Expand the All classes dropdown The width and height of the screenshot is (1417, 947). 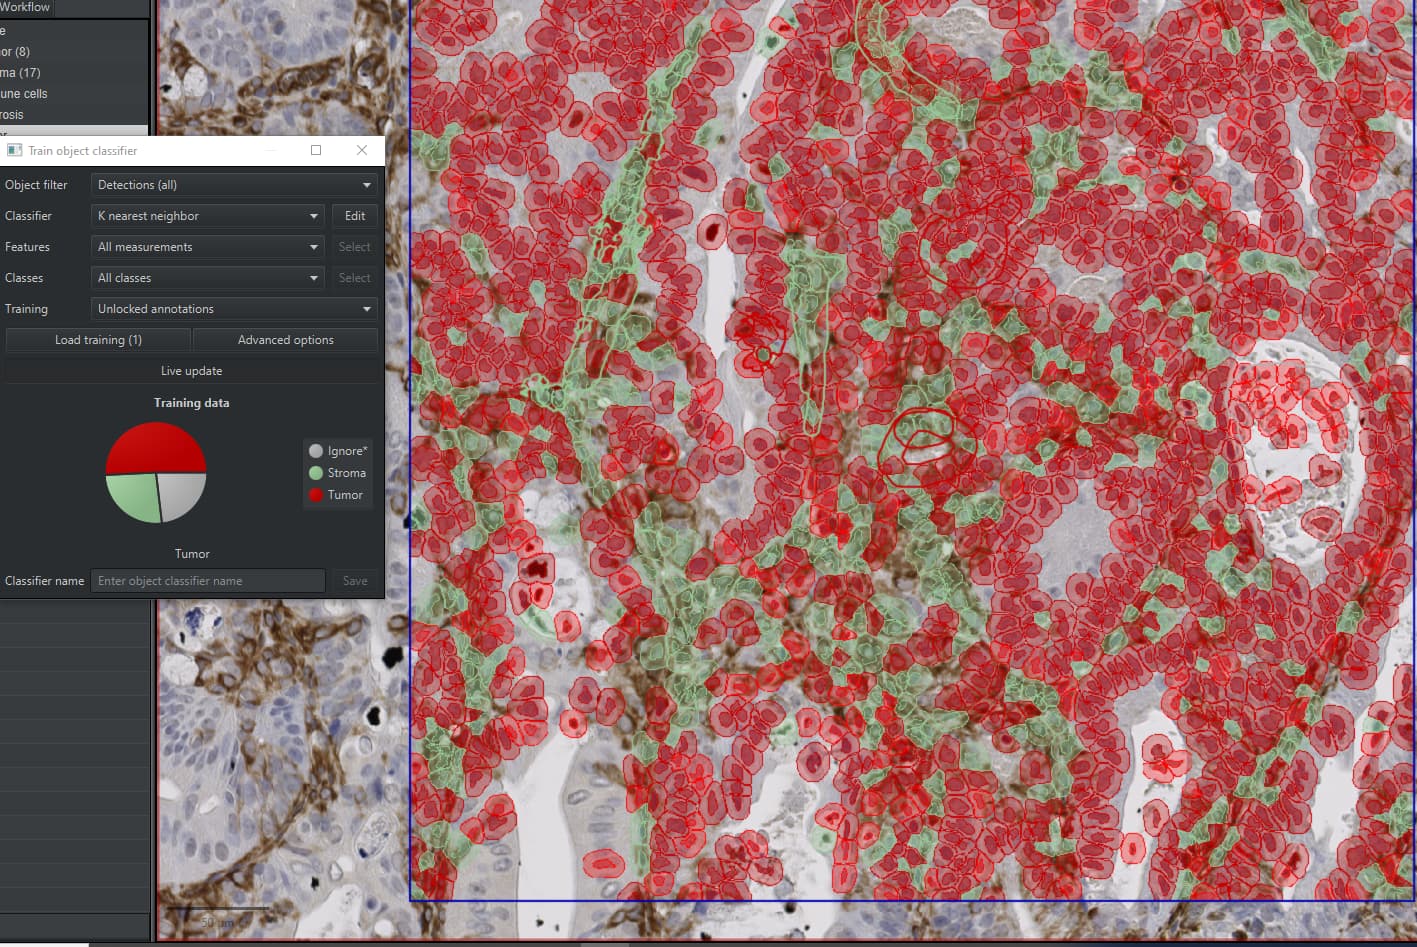pyautogui.click(x=208, y=278)
